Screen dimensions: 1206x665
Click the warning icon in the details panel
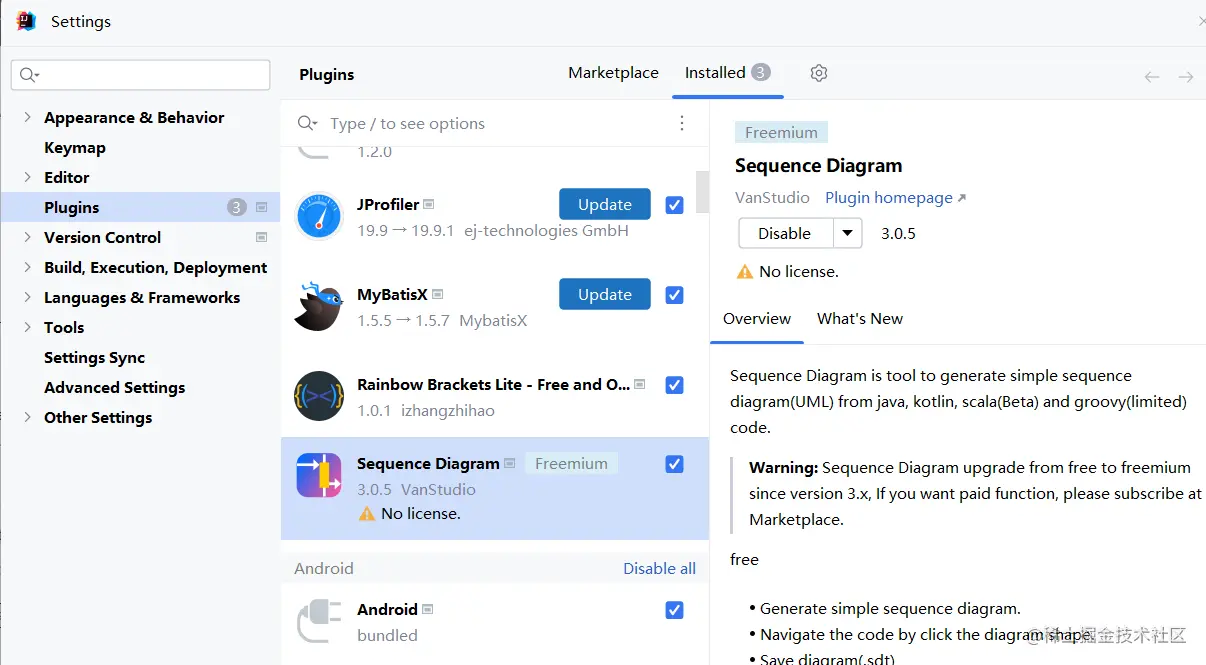click(745, 271)
